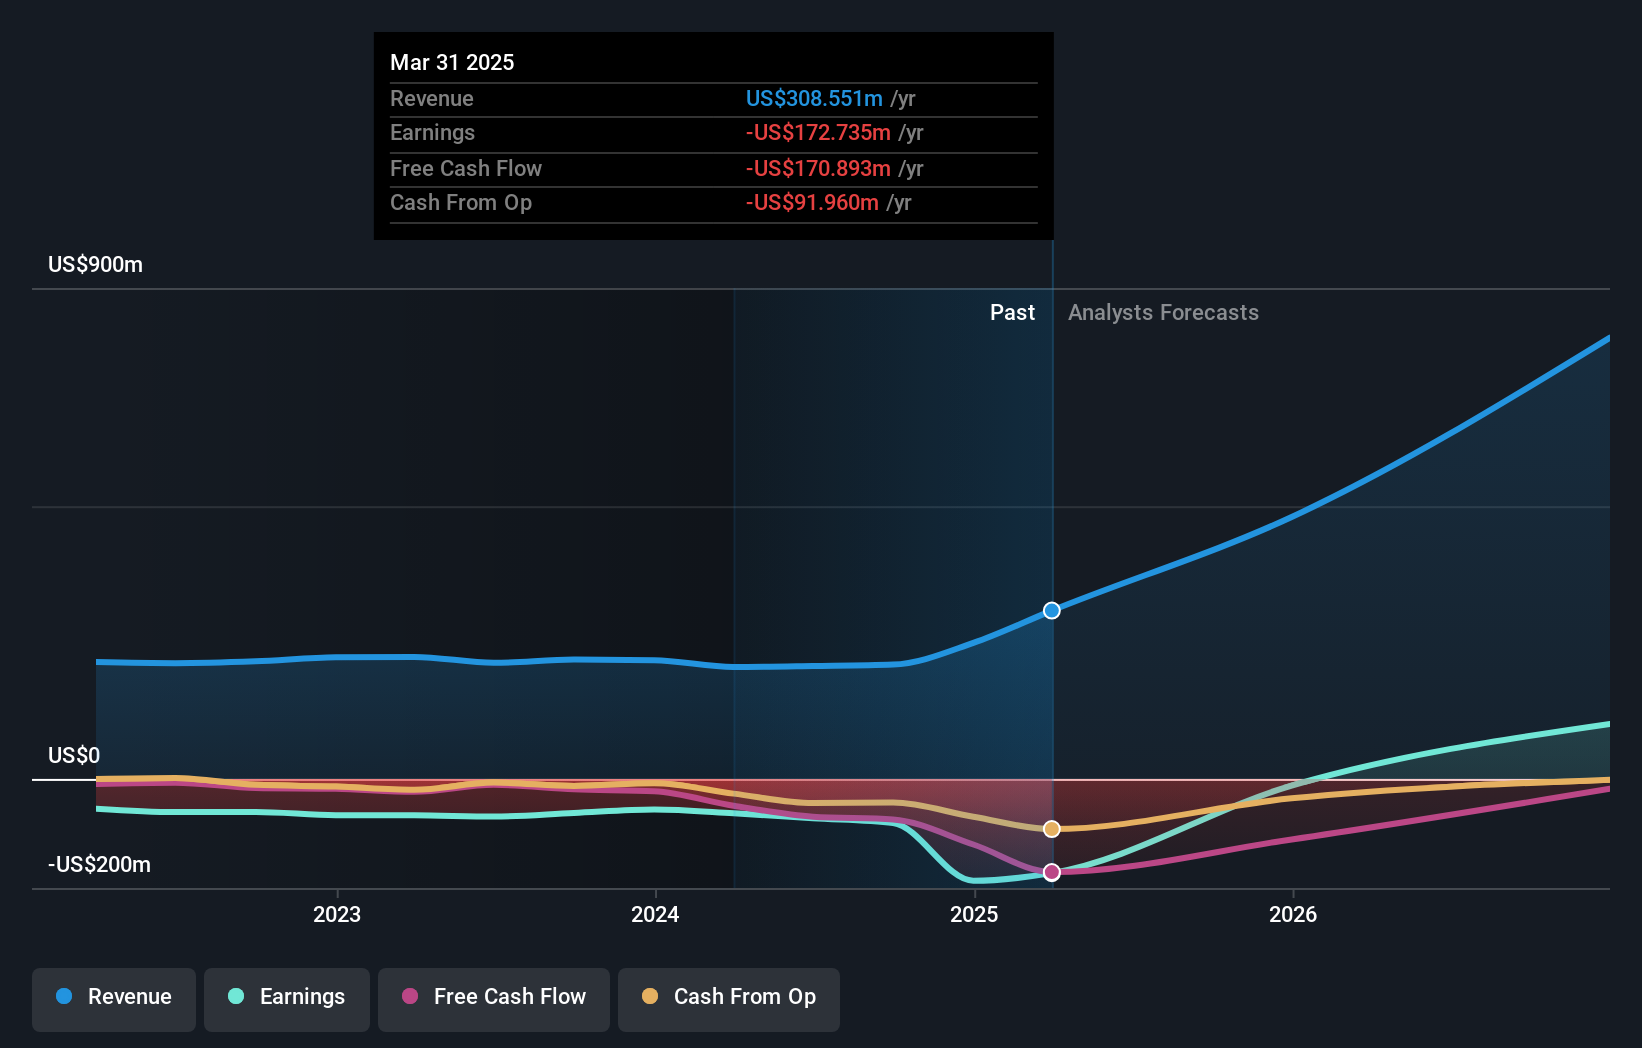Click the Past section label

(x=1012, y=313)
